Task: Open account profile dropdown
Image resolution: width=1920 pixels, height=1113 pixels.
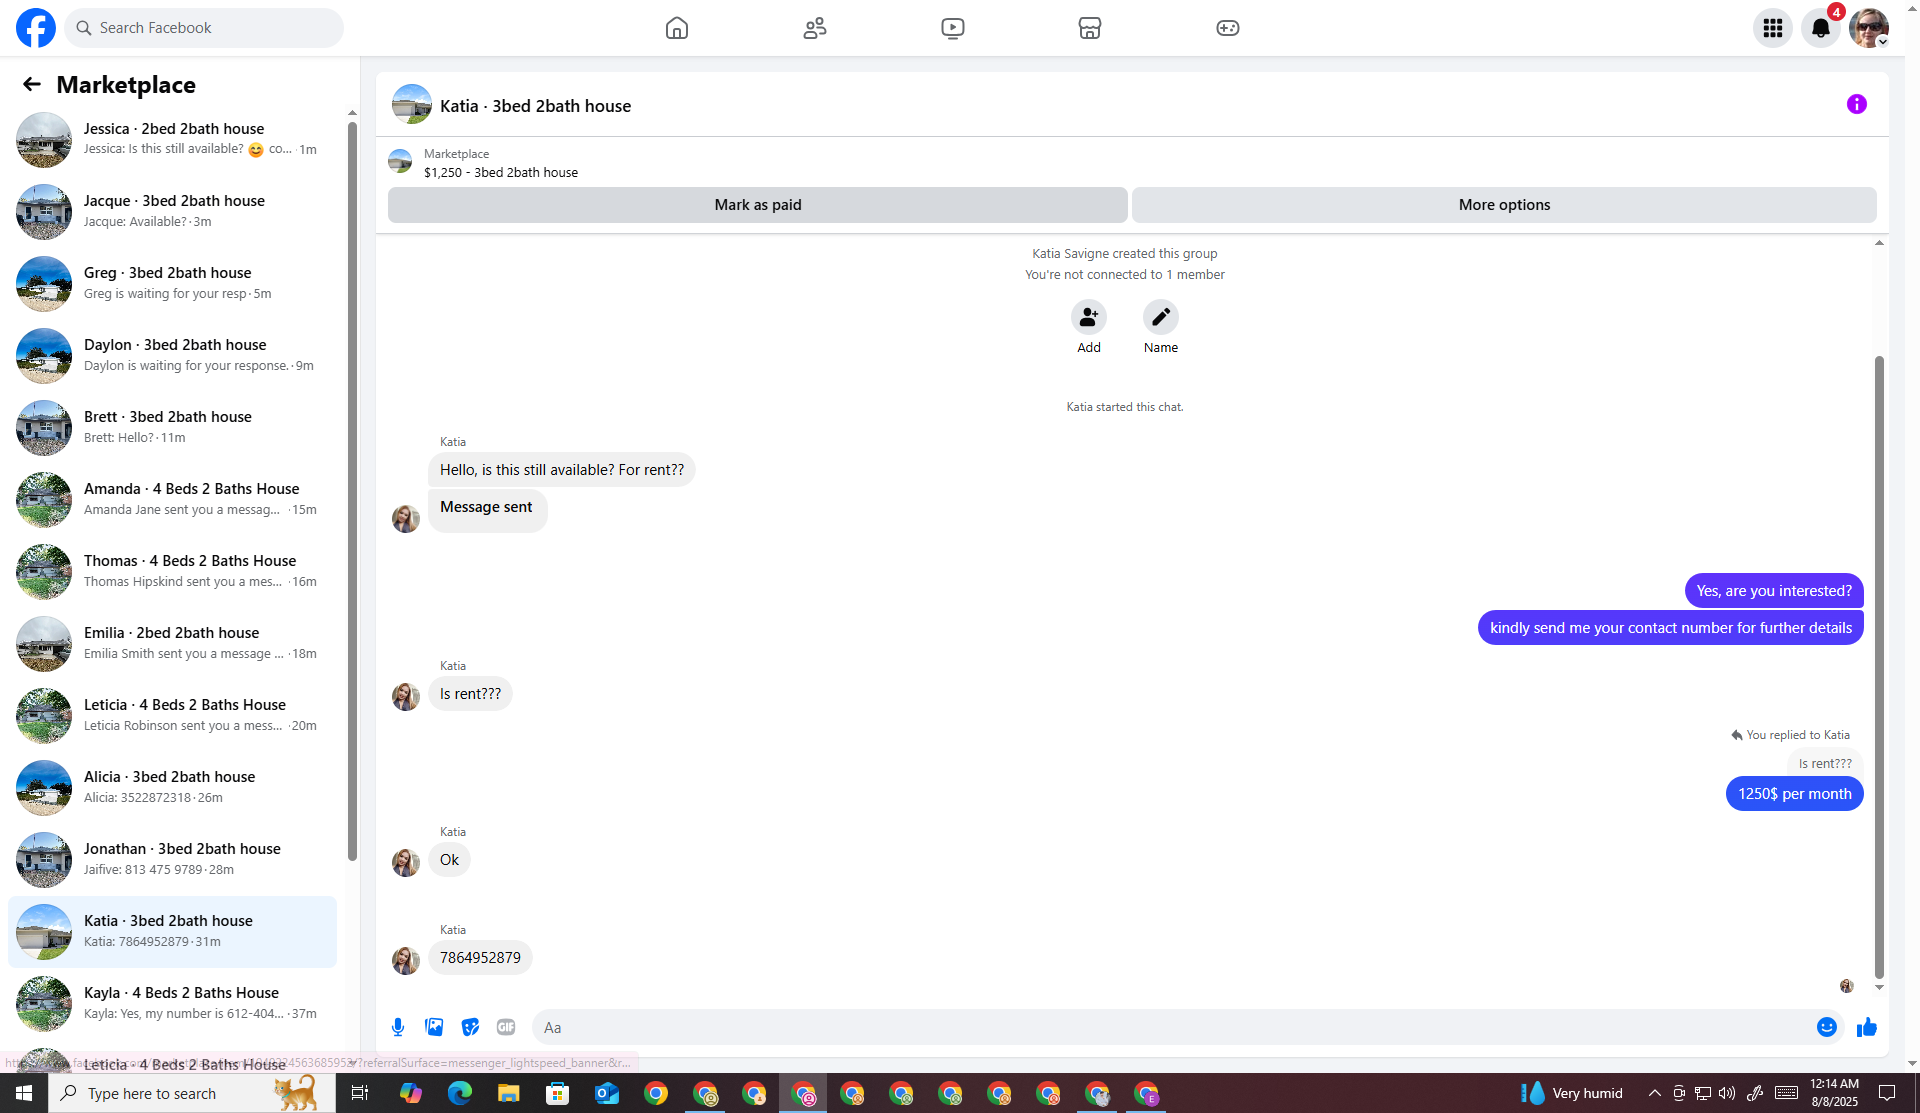Action: coord(1868,28)
